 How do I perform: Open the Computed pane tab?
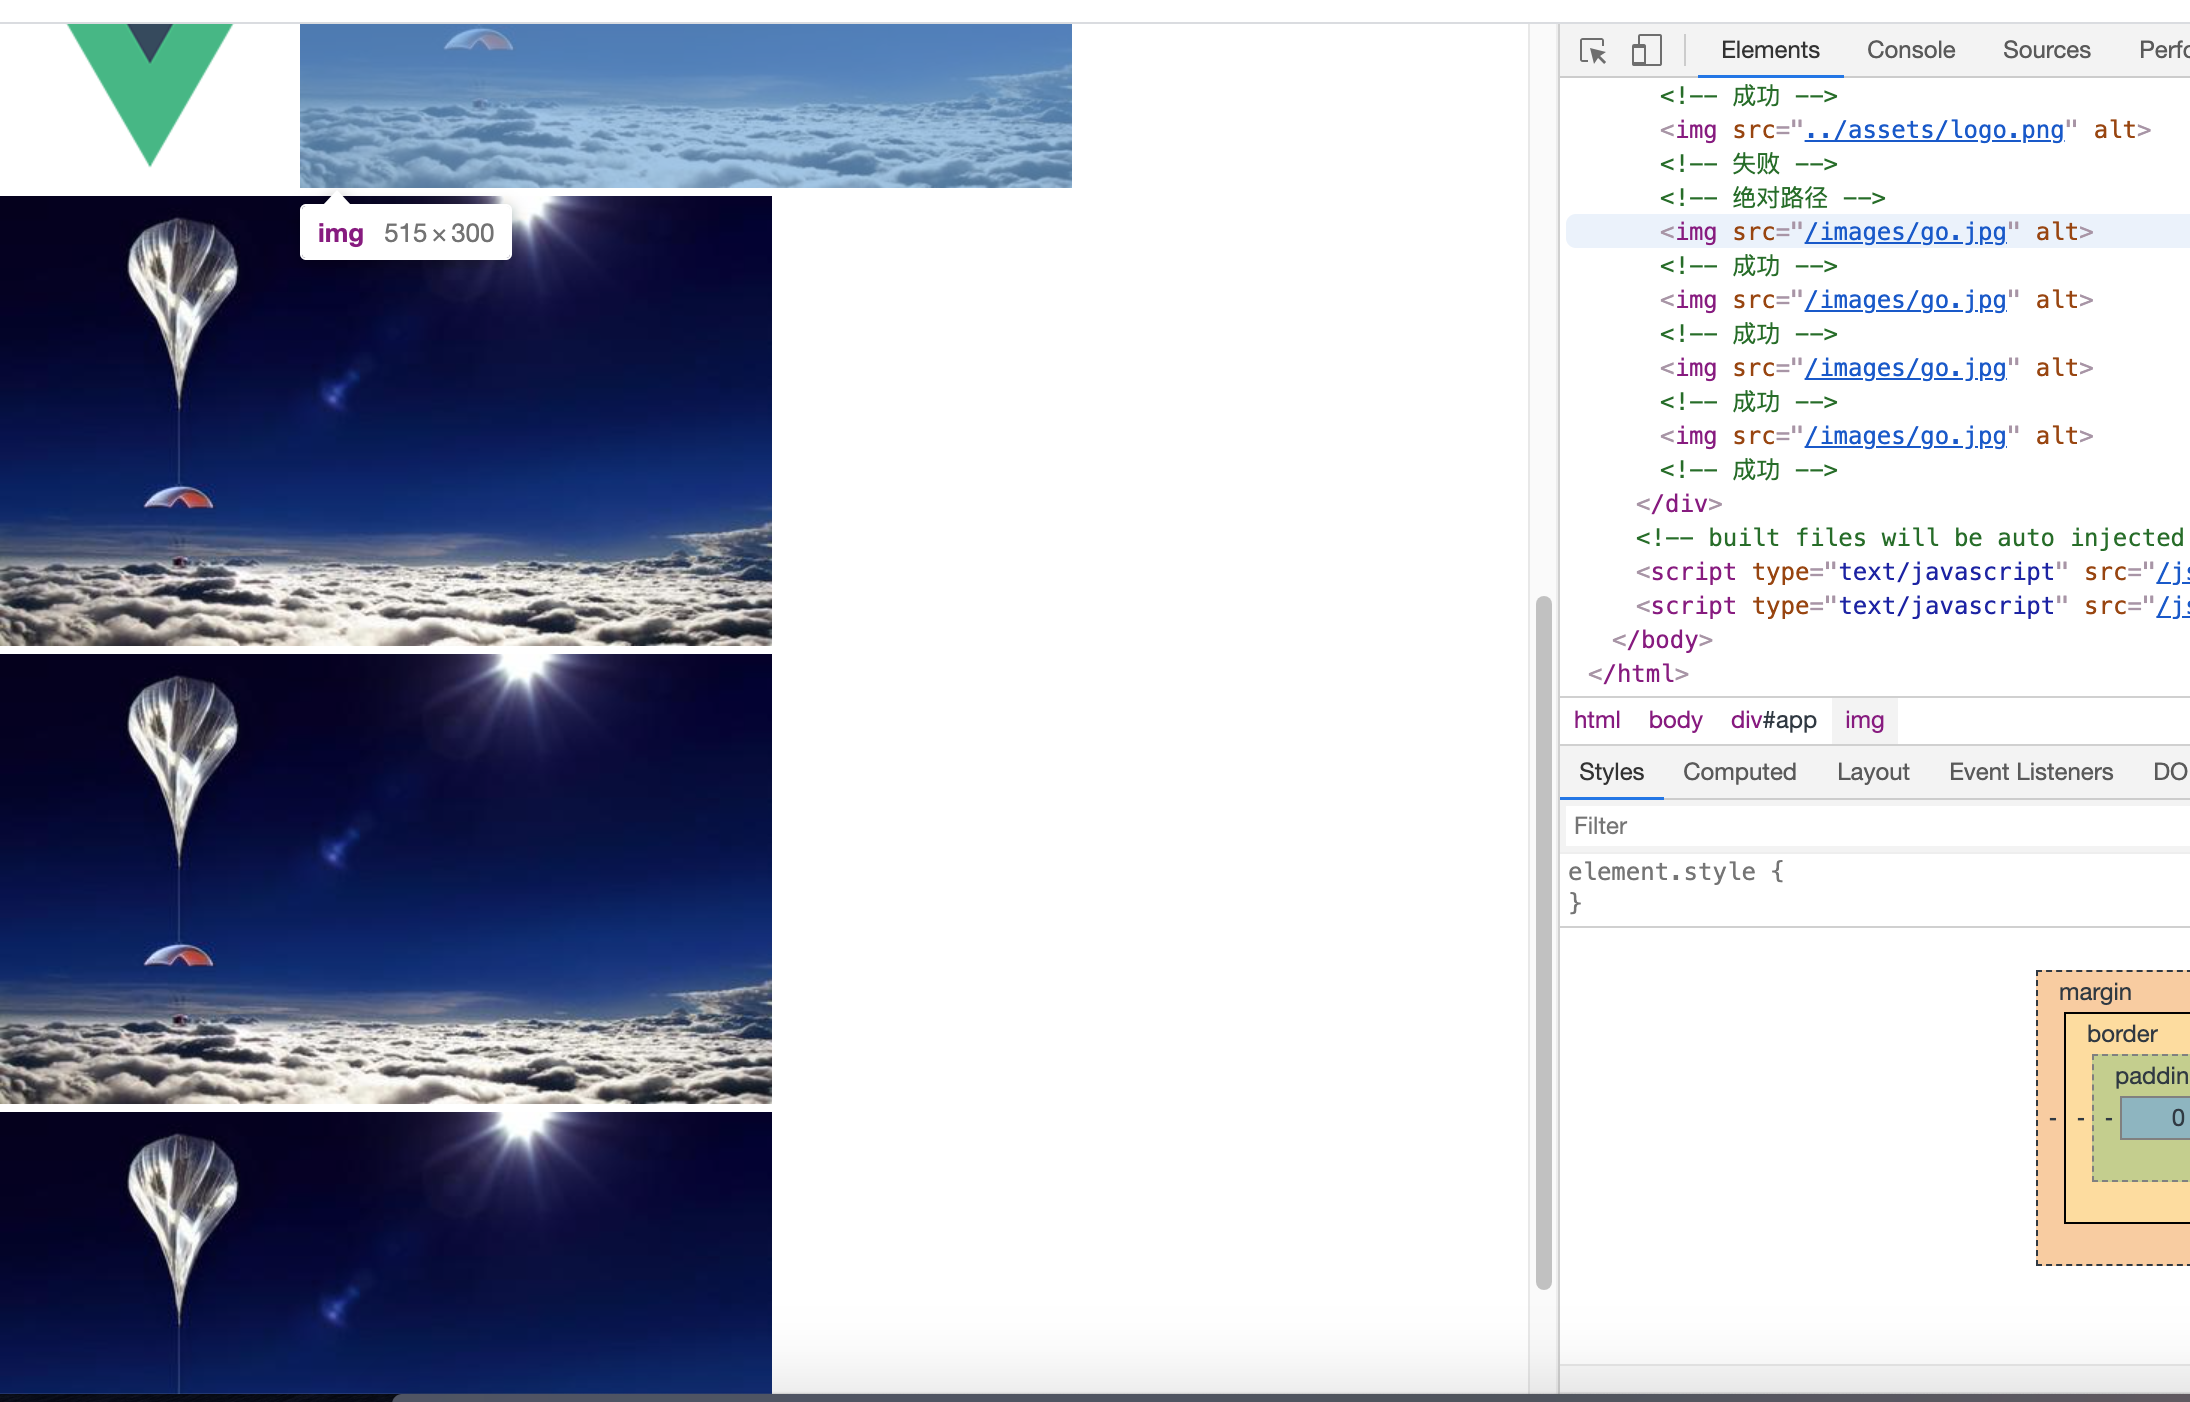click(x=1739, y=772)
